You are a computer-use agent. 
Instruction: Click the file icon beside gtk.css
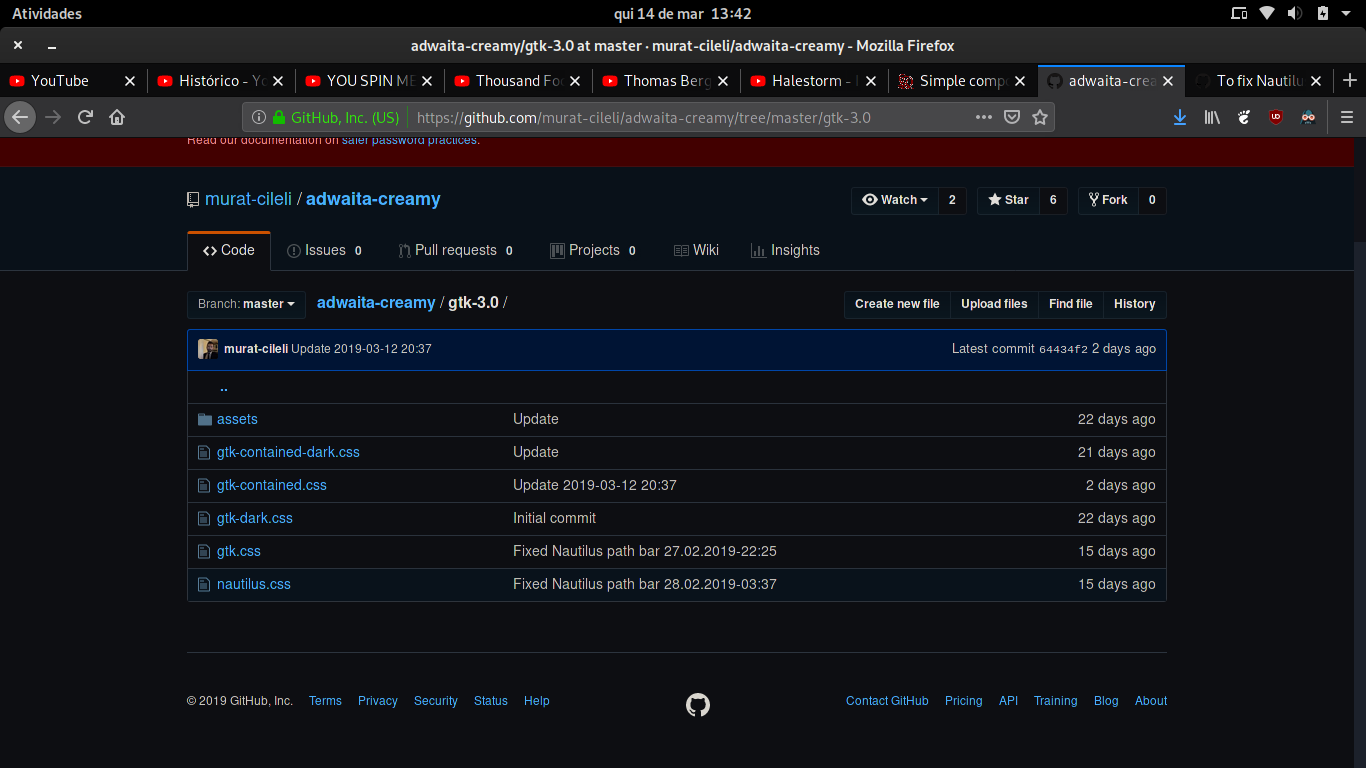pos(205,551)
